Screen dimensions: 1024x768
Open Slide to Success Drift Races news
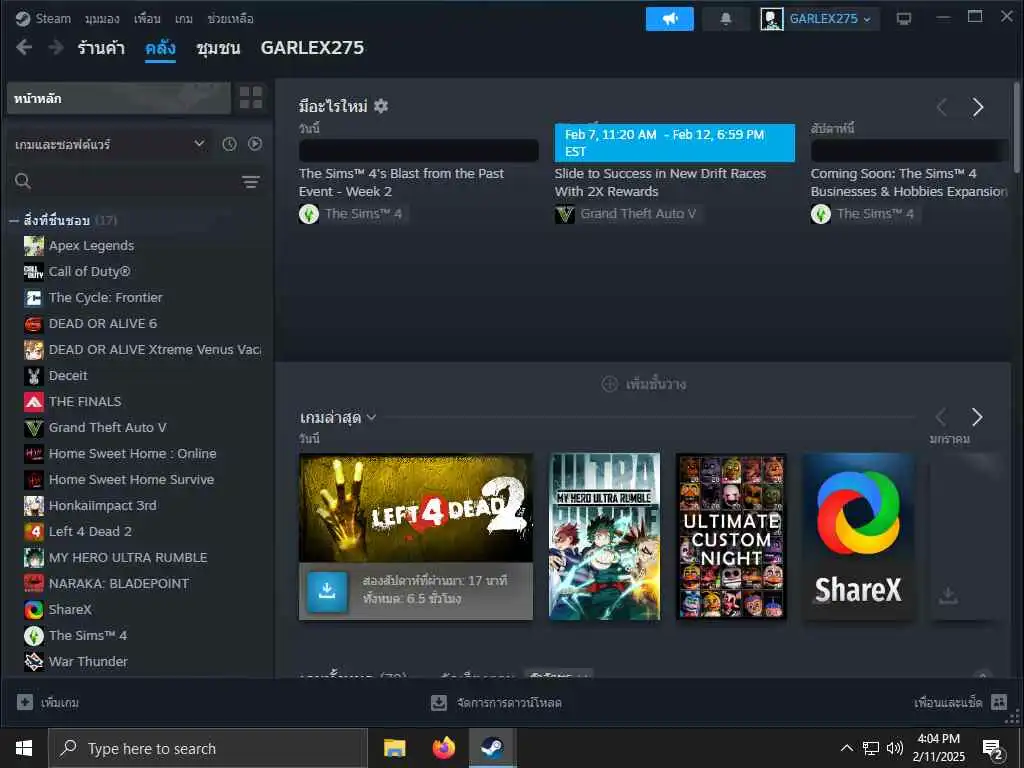tap(660, 182)
